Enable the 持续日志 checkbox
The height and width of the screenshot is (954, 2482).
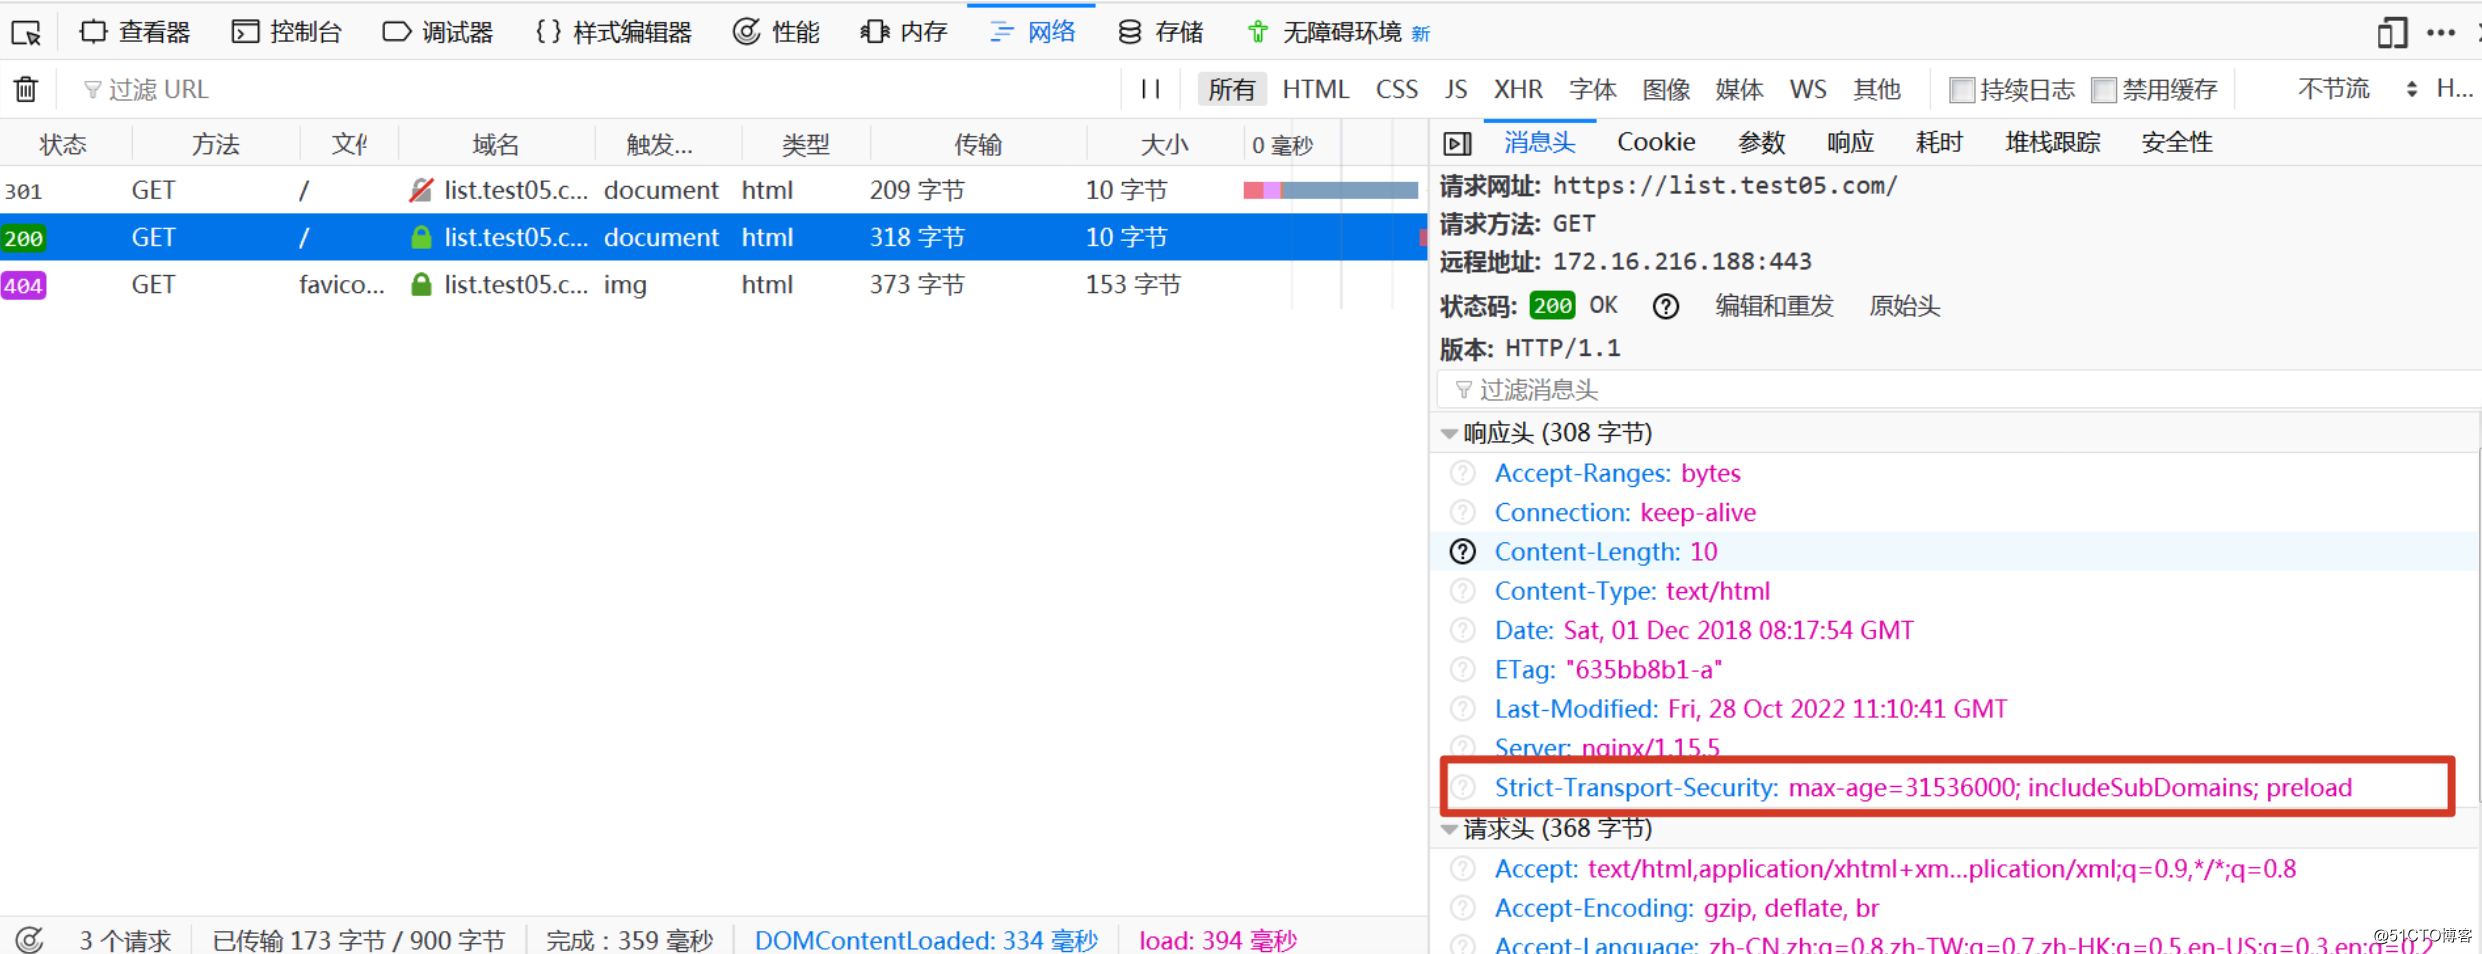click(1962, 90)
